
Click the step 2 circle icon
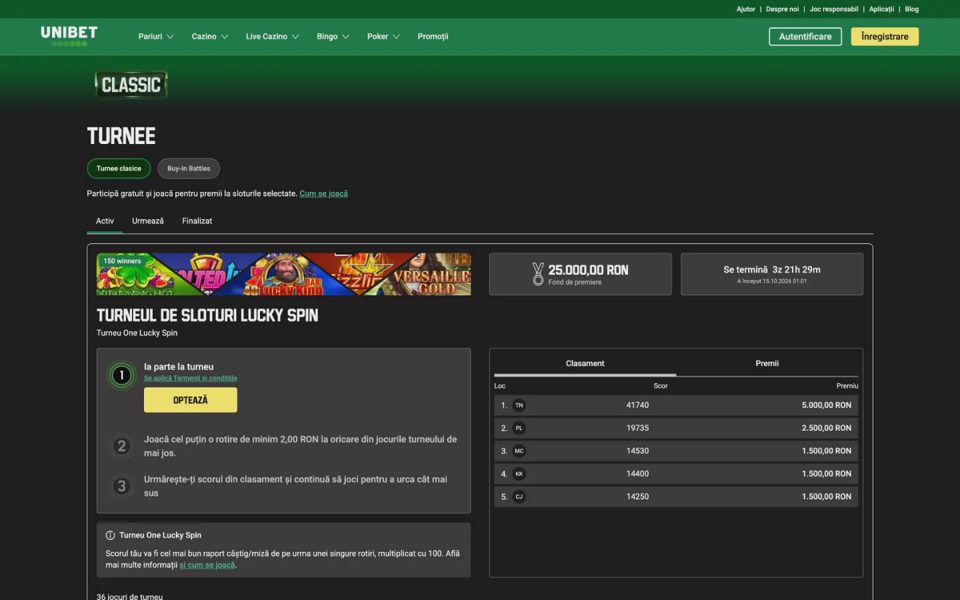pos(121,446)
